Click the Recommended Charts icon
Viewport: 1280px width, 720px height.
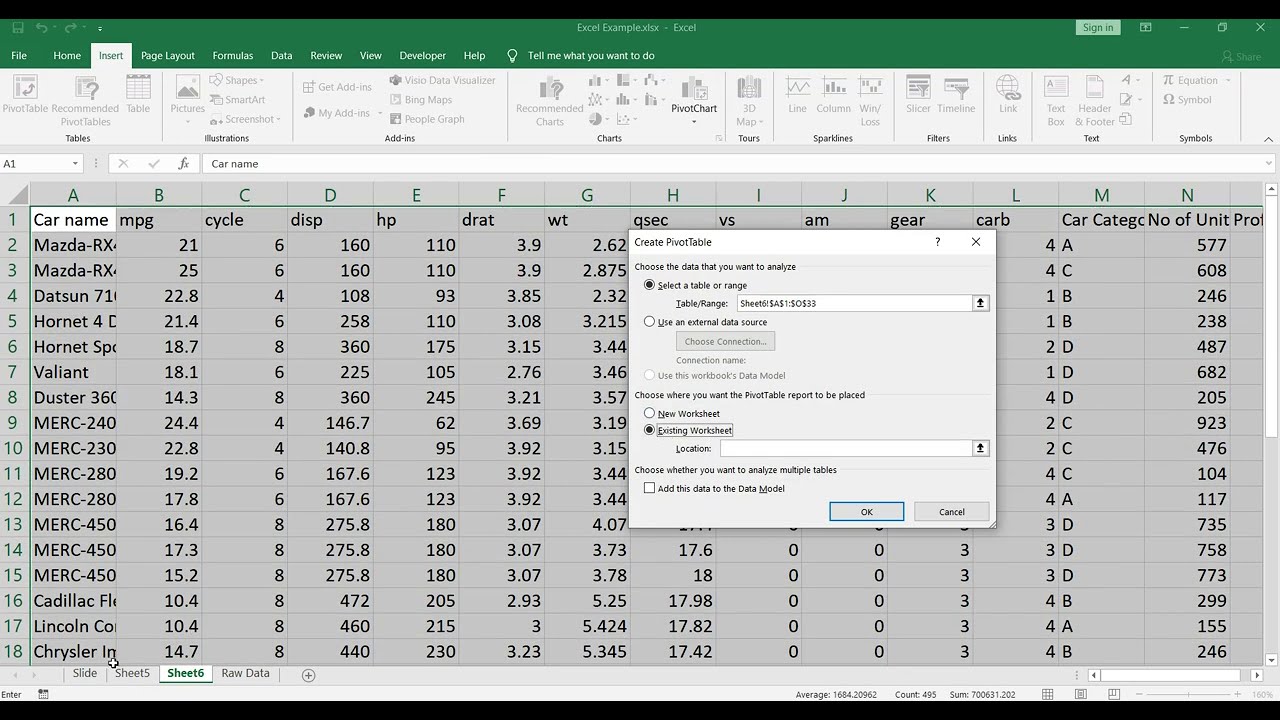549,101
